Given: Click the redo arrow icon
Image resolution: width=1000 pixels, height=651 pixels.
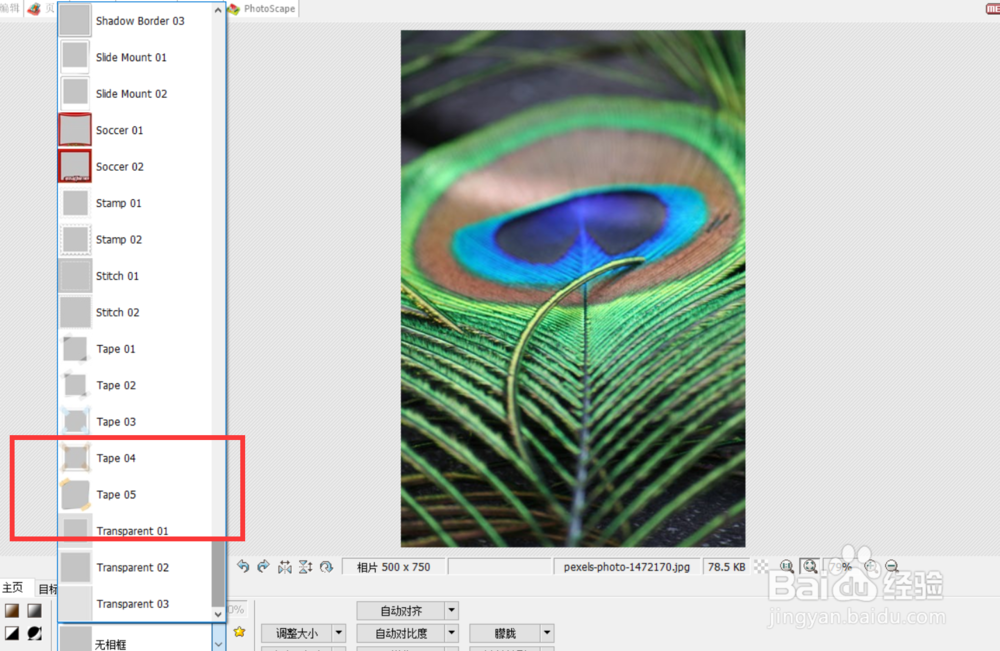Looking at the screenshot, I should coord(263,566).
